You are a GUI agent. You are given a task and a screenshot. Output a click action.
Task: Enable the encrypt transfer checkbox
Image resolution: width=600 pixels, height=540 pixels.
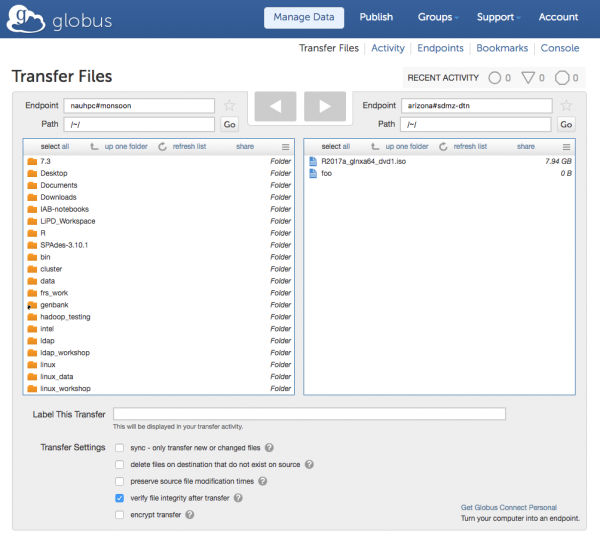pos(120,515)
